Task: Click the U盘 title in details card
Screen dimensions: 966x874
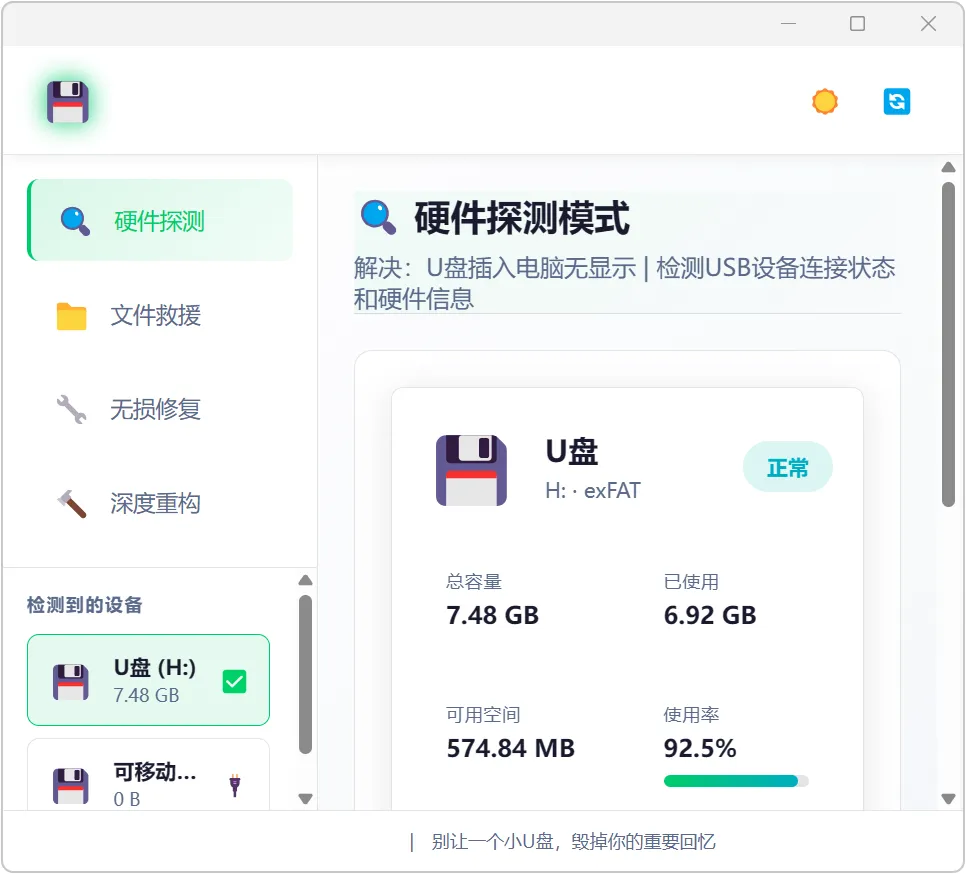Action: [572, 451]
